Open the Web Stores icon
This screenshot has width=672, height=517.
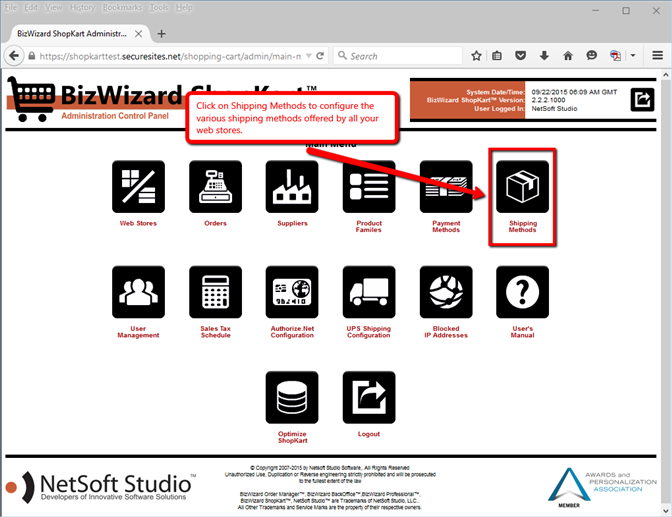point(138,186)
